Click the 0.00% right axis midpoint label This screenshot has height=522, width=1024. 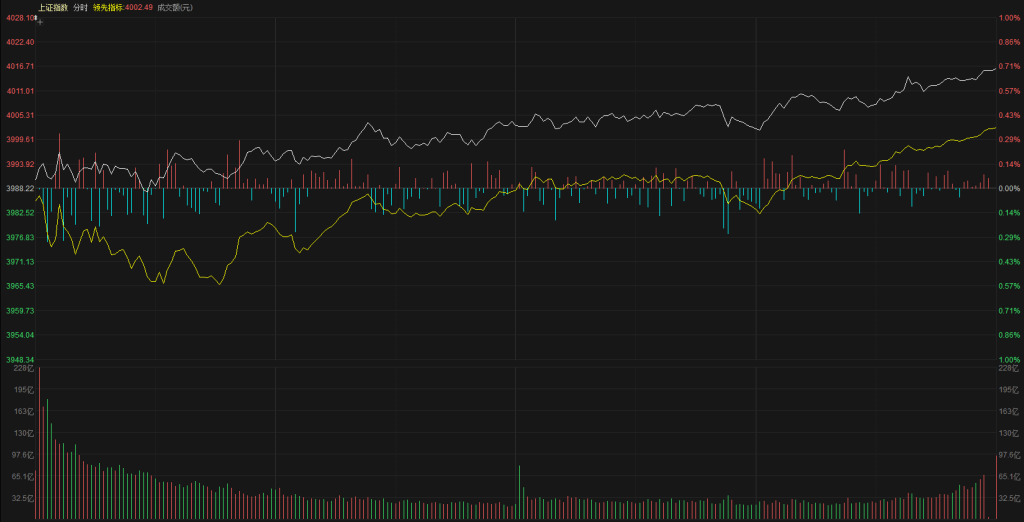(1008, 188)
